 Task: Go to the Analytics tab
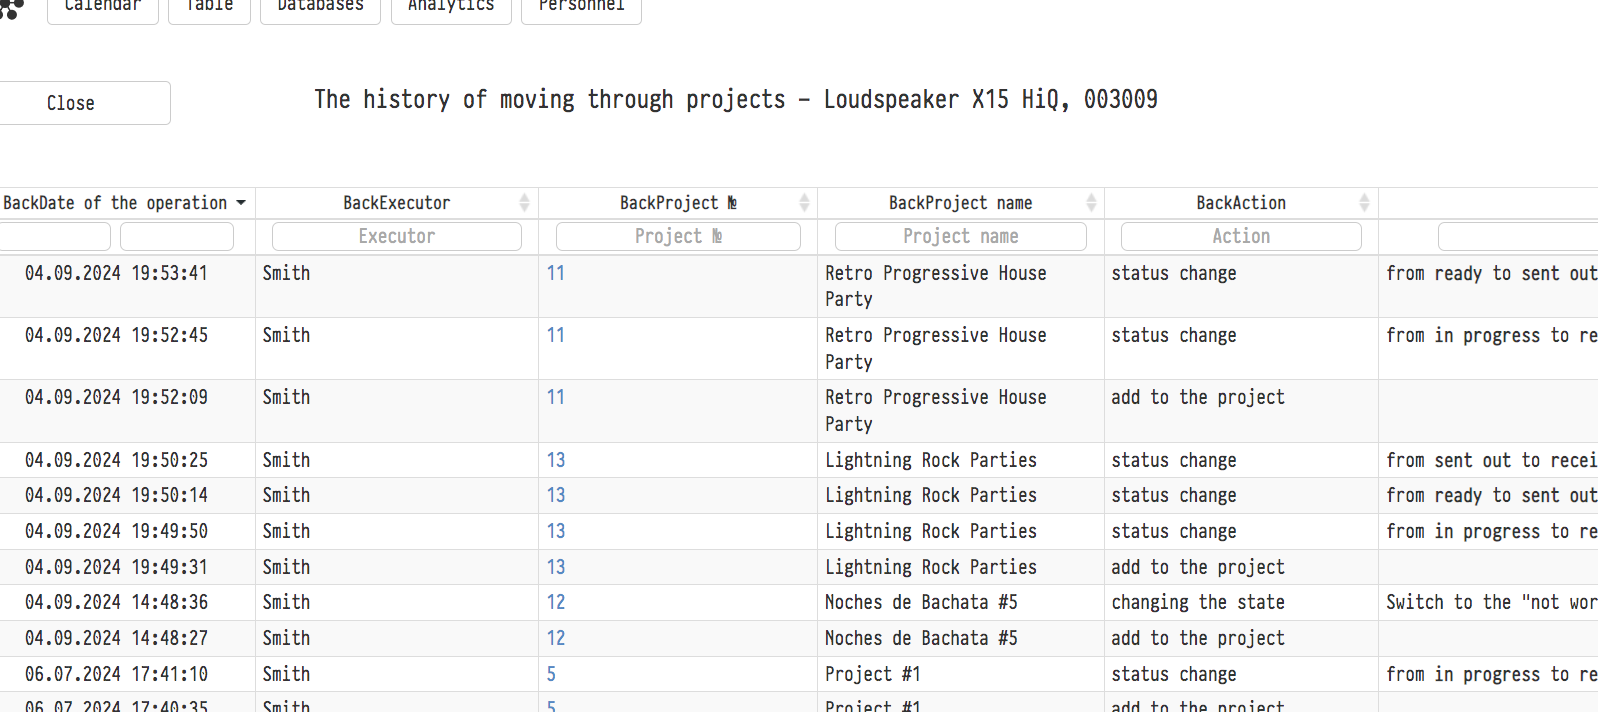451,8
